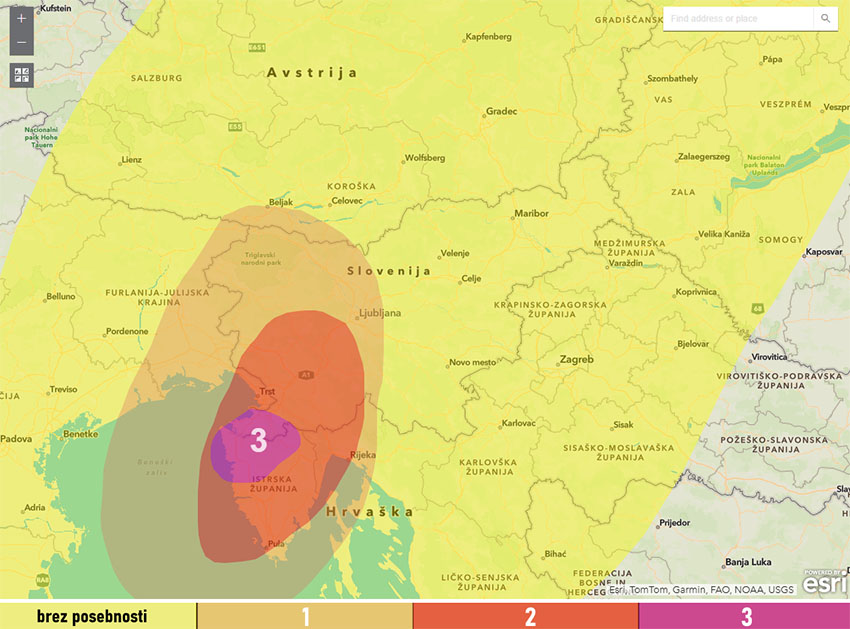This screenshot has width=850, height=629.
Task: Click the Rijeka city label
Action: click(362, 455)
